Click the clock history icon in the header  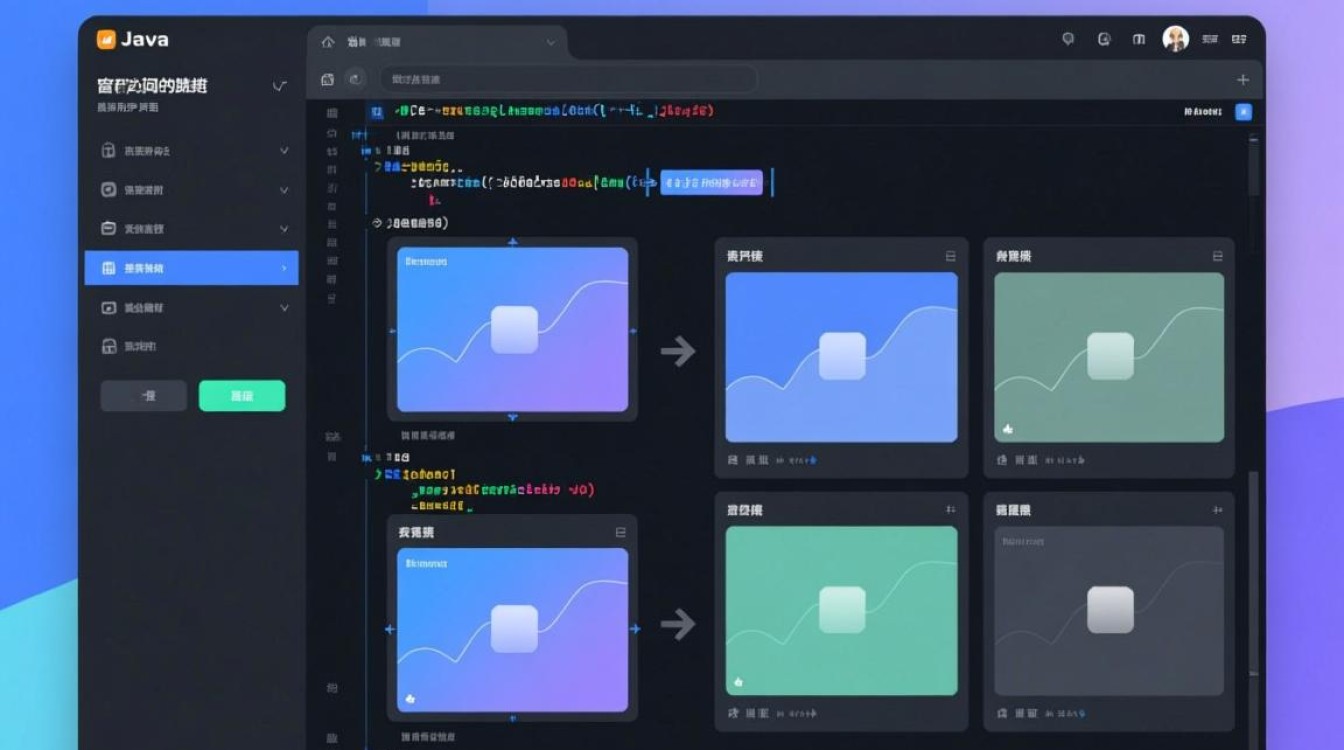click(1104, 39)
